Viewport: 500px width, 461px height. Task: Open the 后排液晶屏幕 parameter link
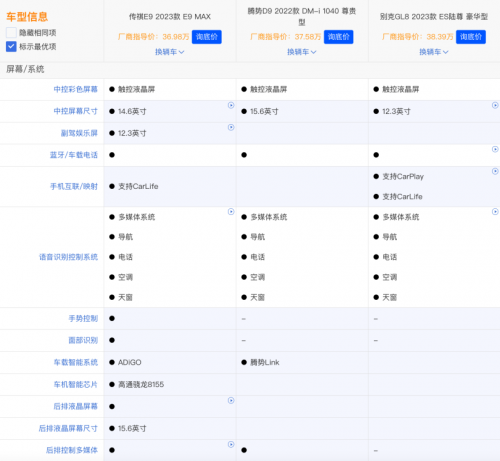76,406
